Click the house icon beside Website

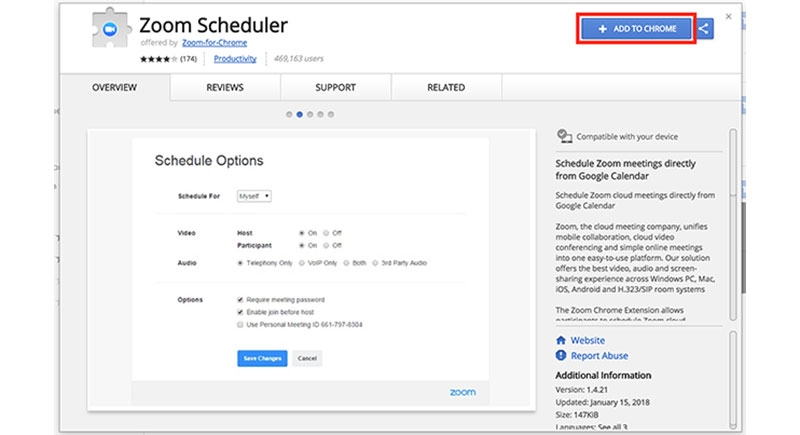pos(561,340)
